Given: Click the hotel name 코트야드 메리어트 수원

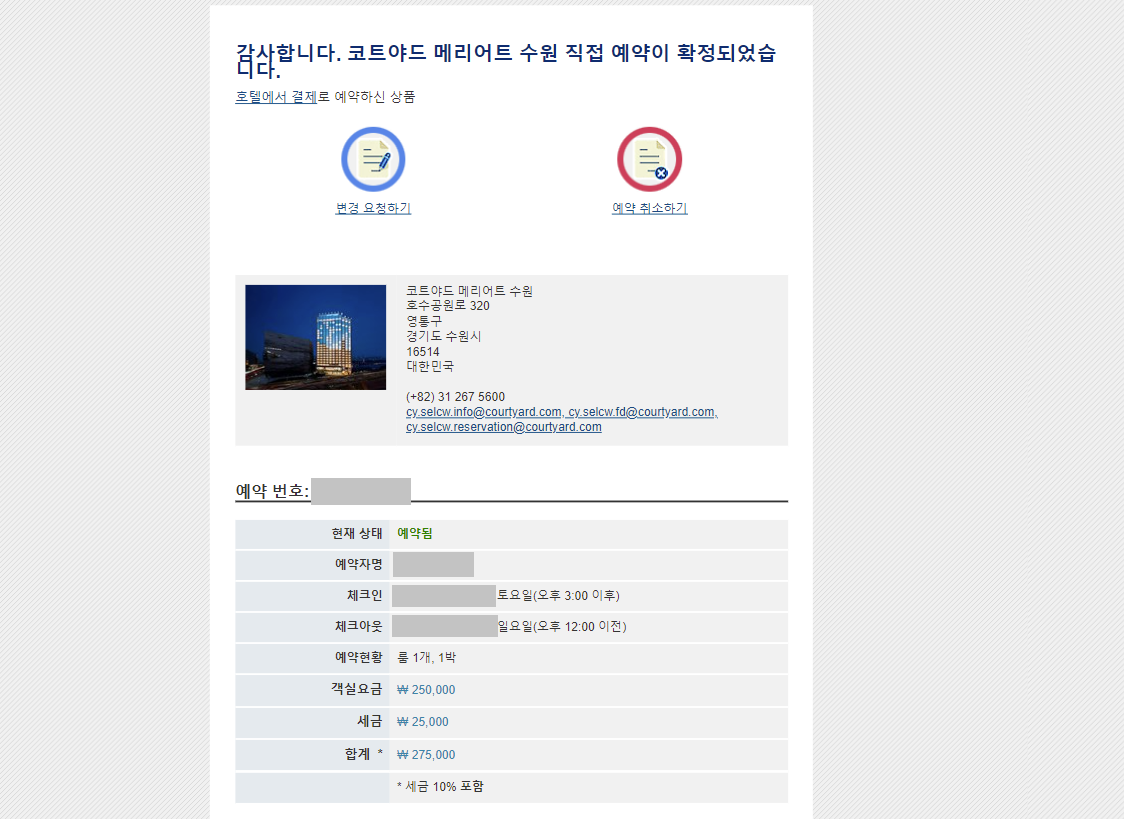Looking at the screenshot, I should 470,291.
